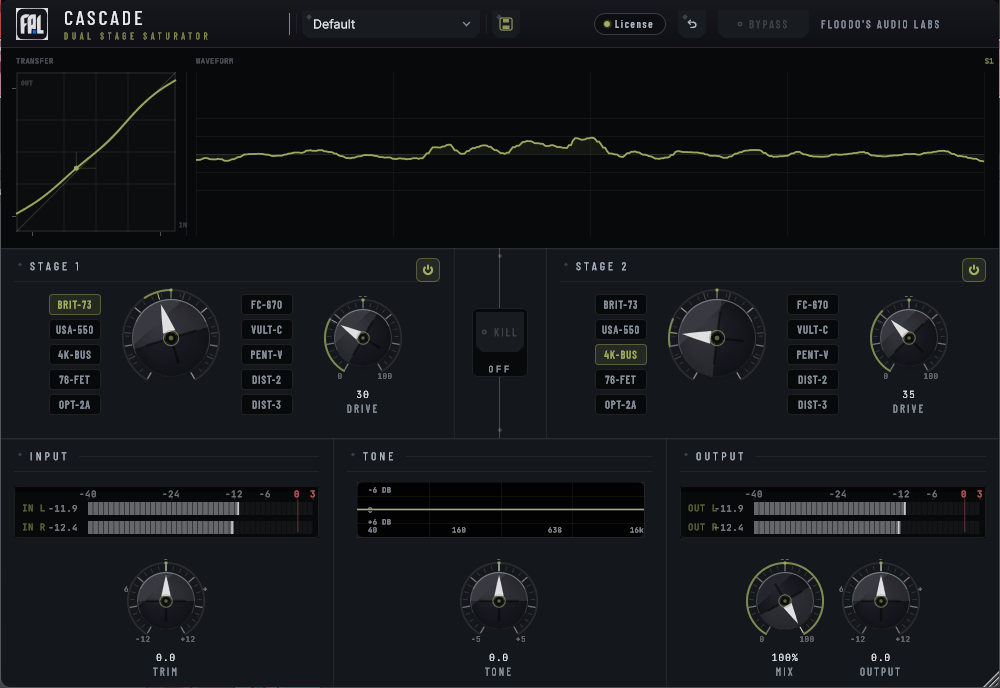The width and height of the screenshot is (1000, 688).
Task: Click the undo arrow icon
Action: click(x=692, y=24)
